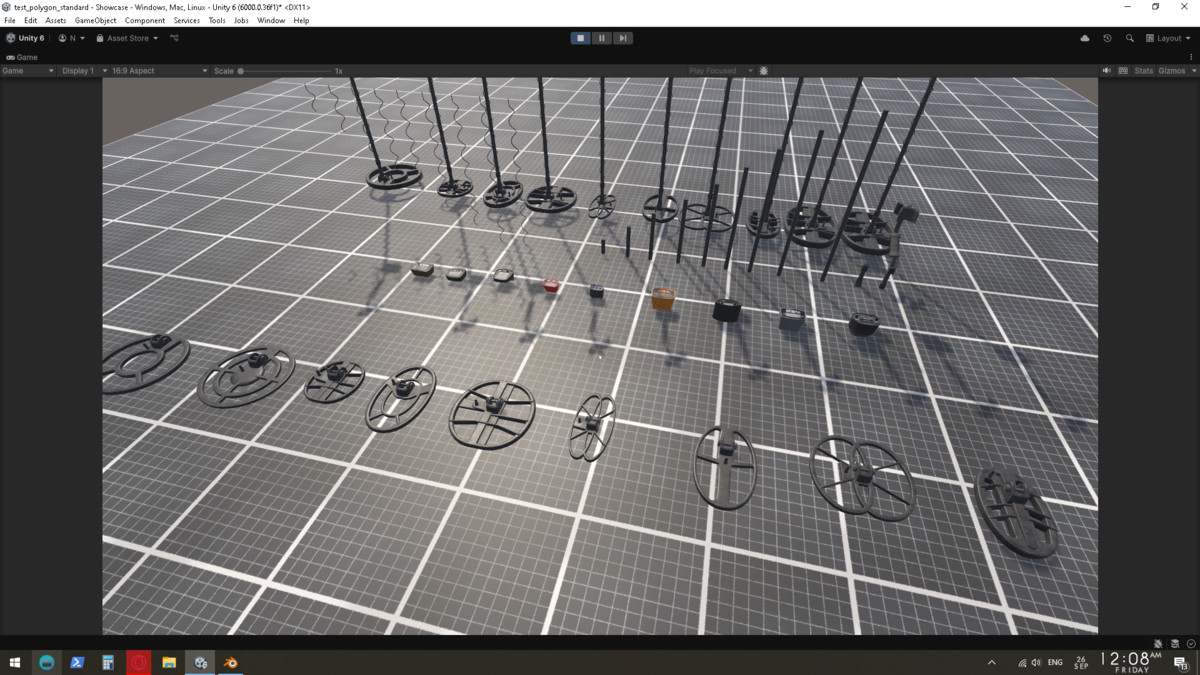Viewport: 1200px width, 675px height.
Task: Pause the running game
Action: [x=601, y=38]
